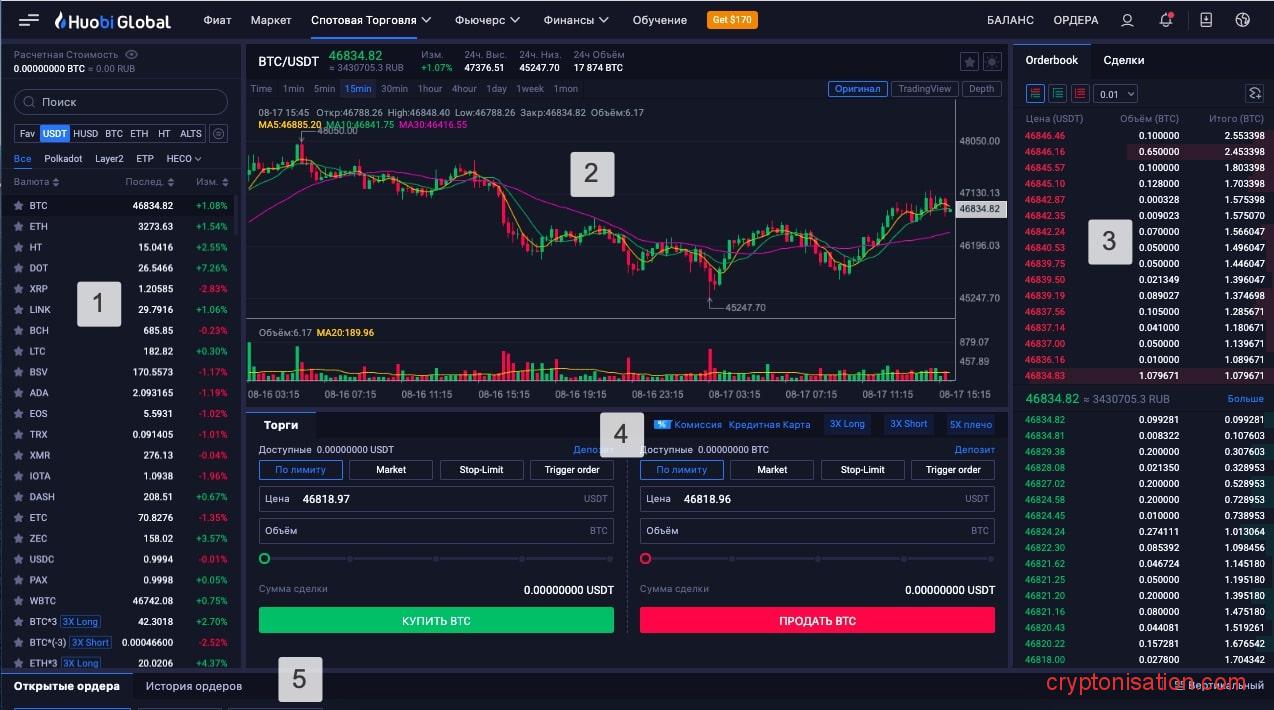Click the Поиск search field
Viewport: 1274px width, 710px height.
(x=121, y=102)
